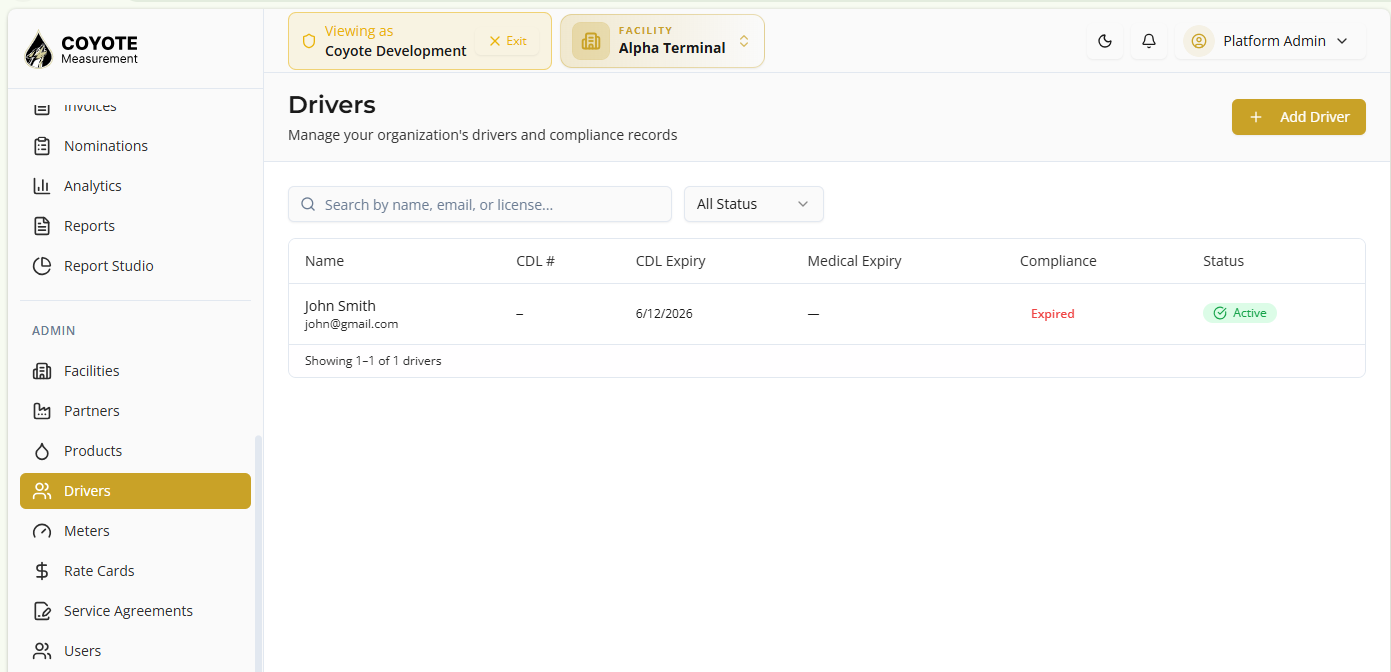
Task: Click the Add Driver button
Action: click(x=1299, y=117)
